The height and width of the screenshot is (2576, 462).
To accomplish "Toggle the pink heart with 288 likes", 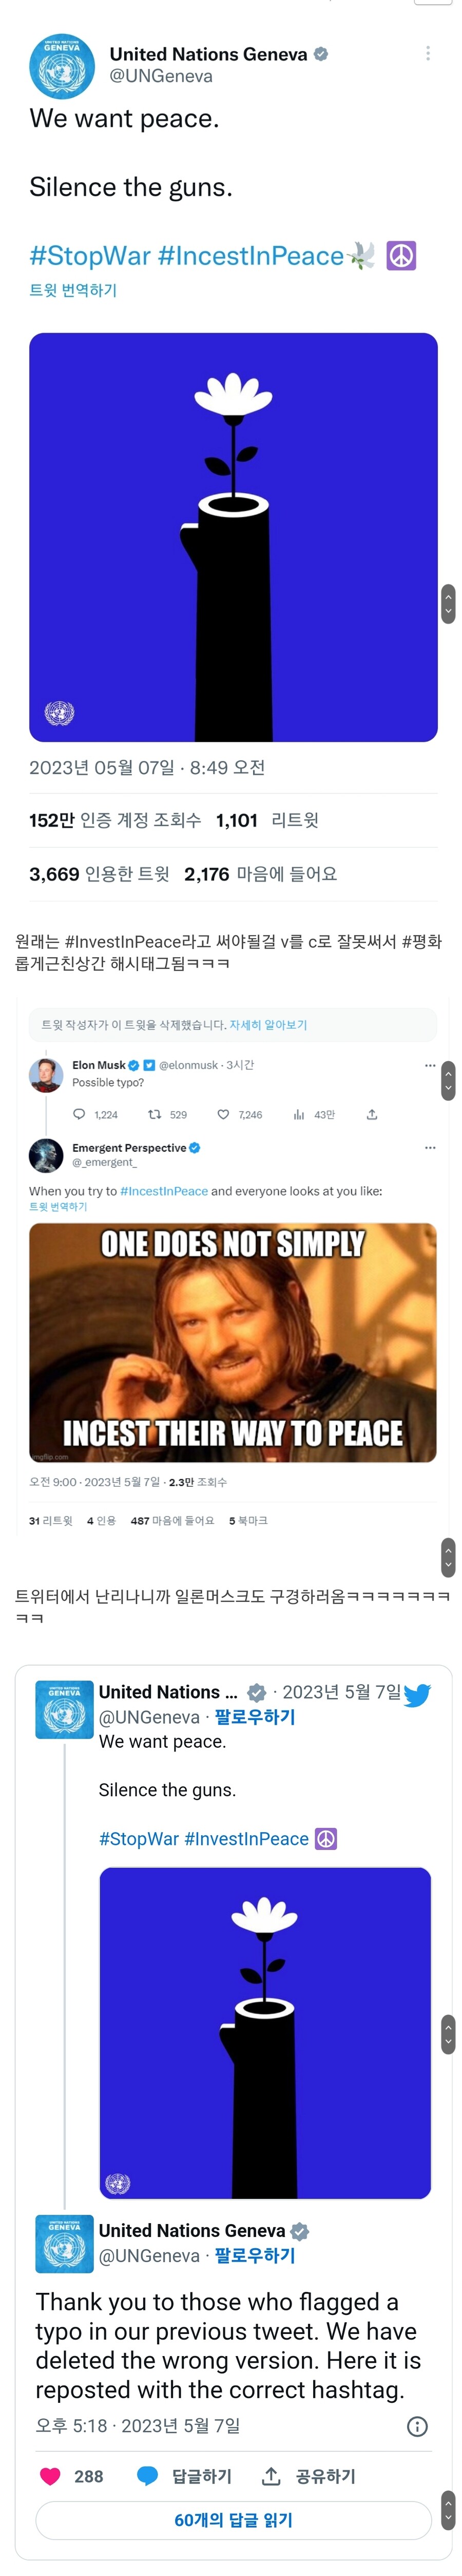I will pyautogui.click(x=50, y=2476).
